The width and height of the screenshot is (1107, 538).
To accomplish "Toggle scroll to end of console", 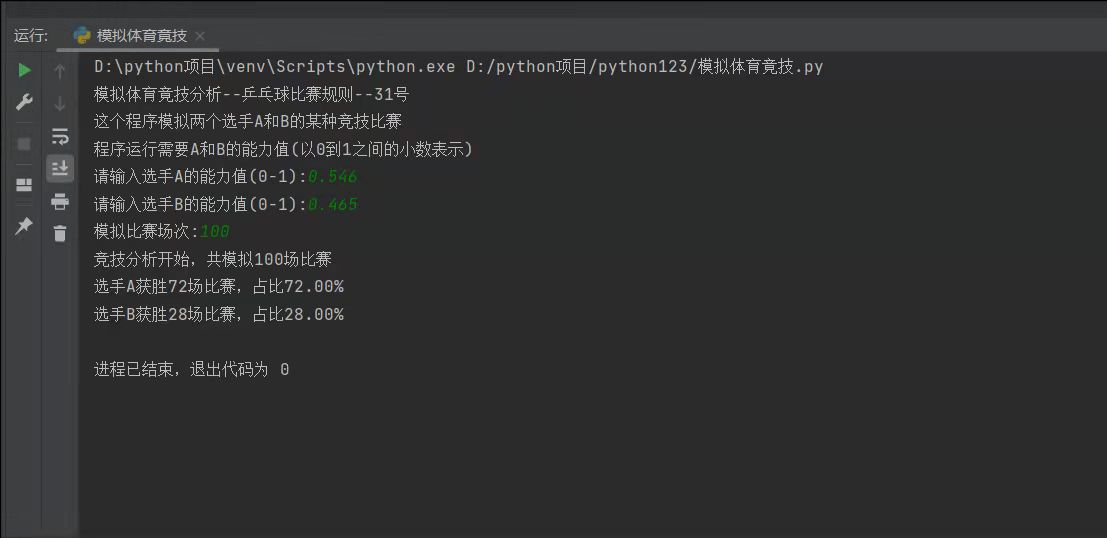I will [60, 168].
